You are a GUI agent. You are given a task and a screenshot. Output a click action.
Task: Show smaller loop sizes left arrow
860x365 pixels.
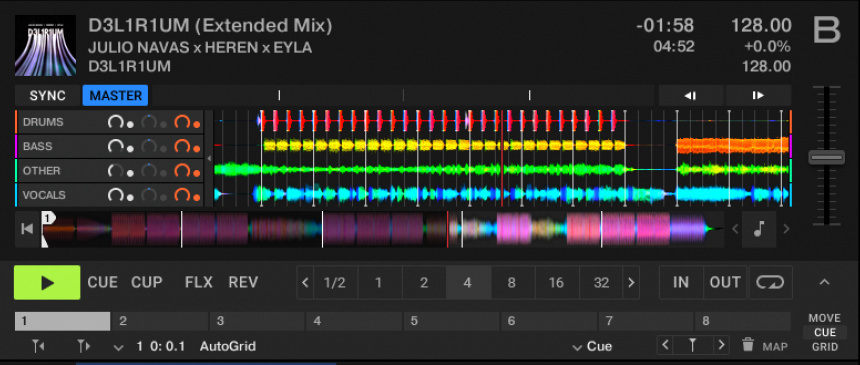tap(305, 283)
